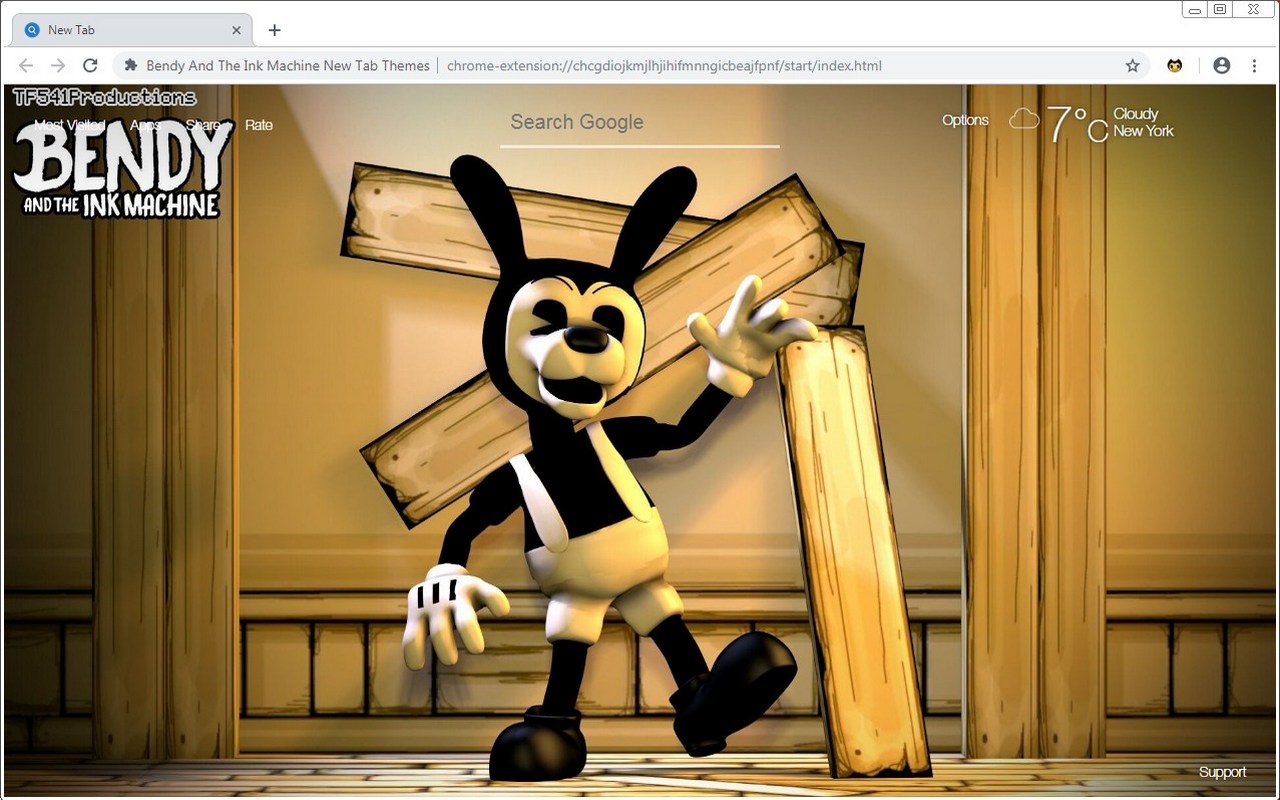Reload the page with the refresh icon
1280x800 pixels.
[x=90, y=65]
